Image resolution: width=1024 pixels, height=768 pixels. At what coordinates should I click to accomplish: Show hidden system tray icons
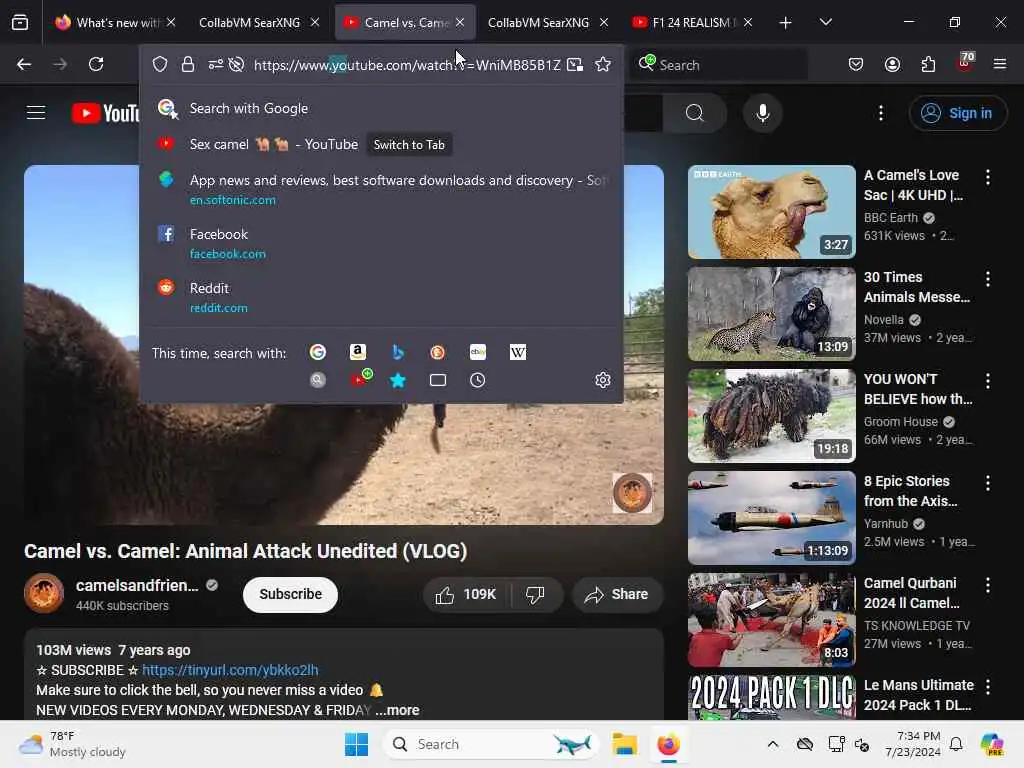point(773,744)
